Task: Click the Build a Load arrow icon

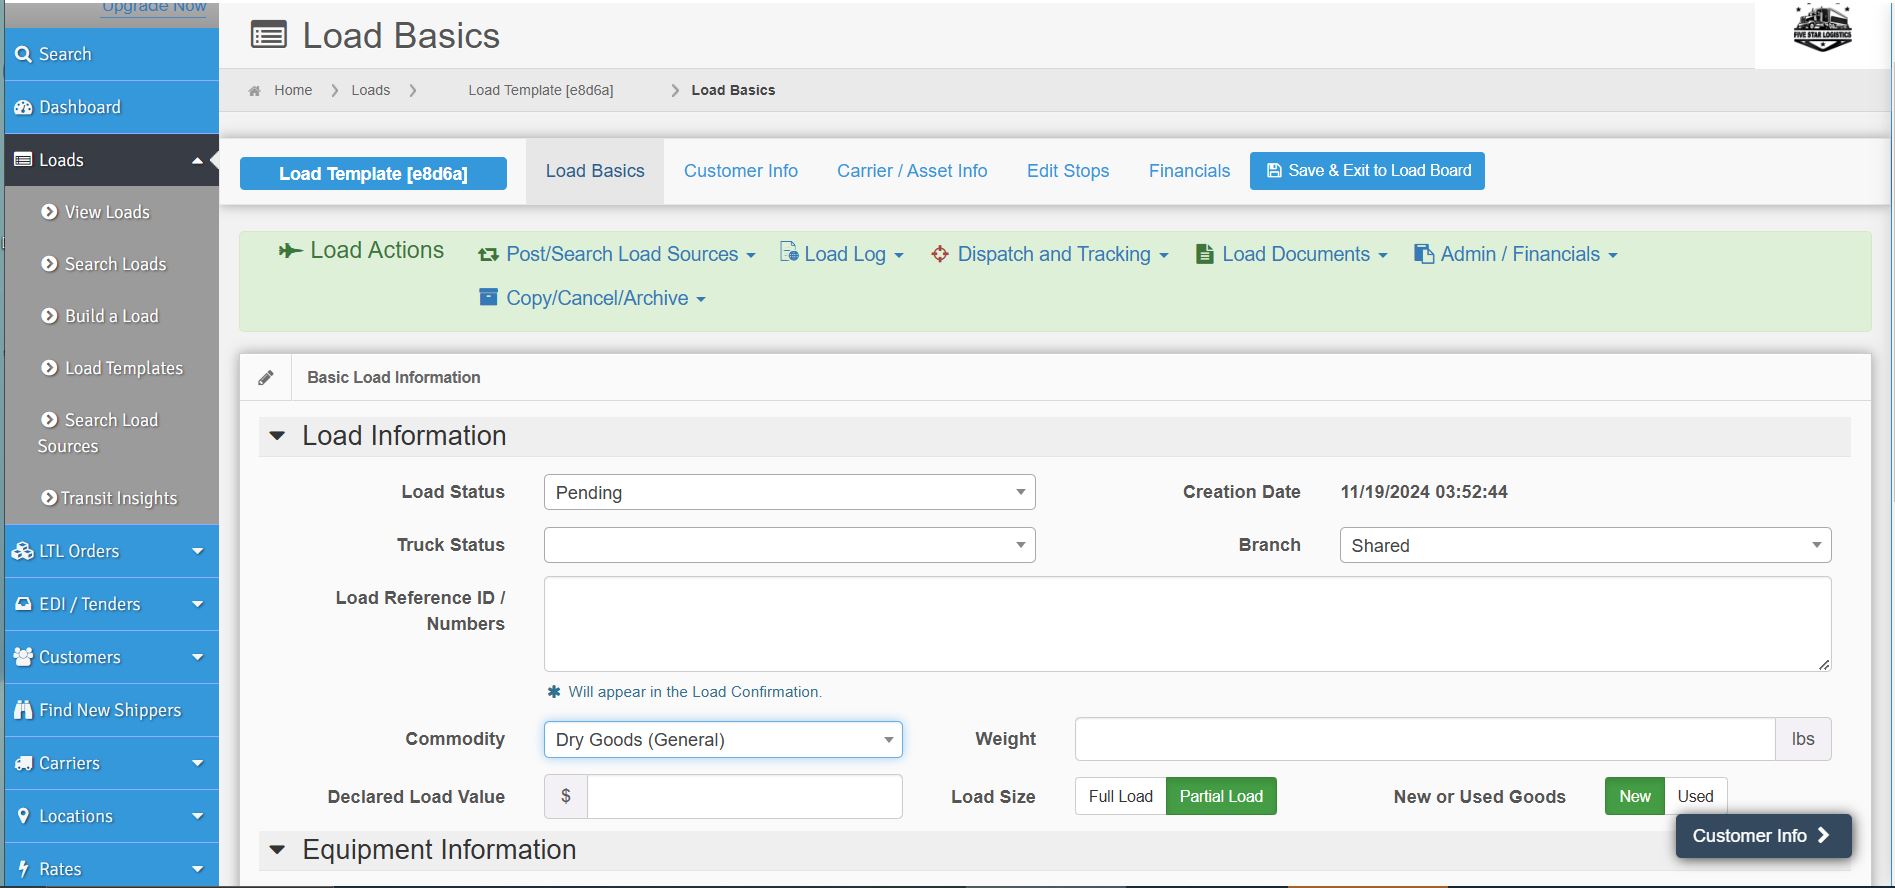Action: [x=49, y=316]
